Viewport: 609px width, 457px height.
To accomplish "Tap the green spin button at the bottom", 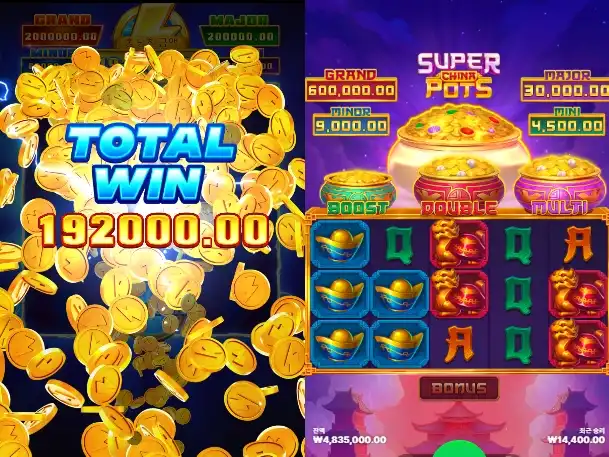I will pos(459,450).
